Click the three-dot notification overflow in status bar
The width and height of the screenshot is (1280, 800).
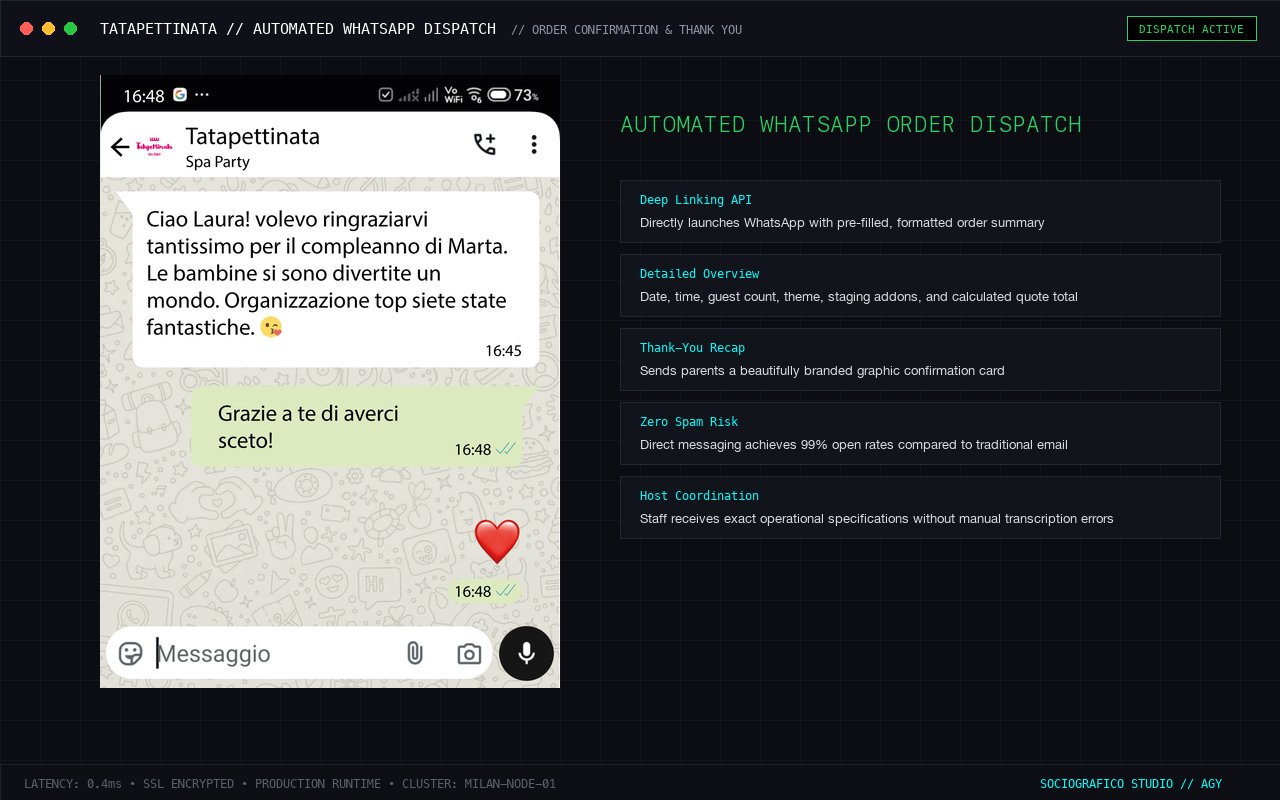coord(202,95)
